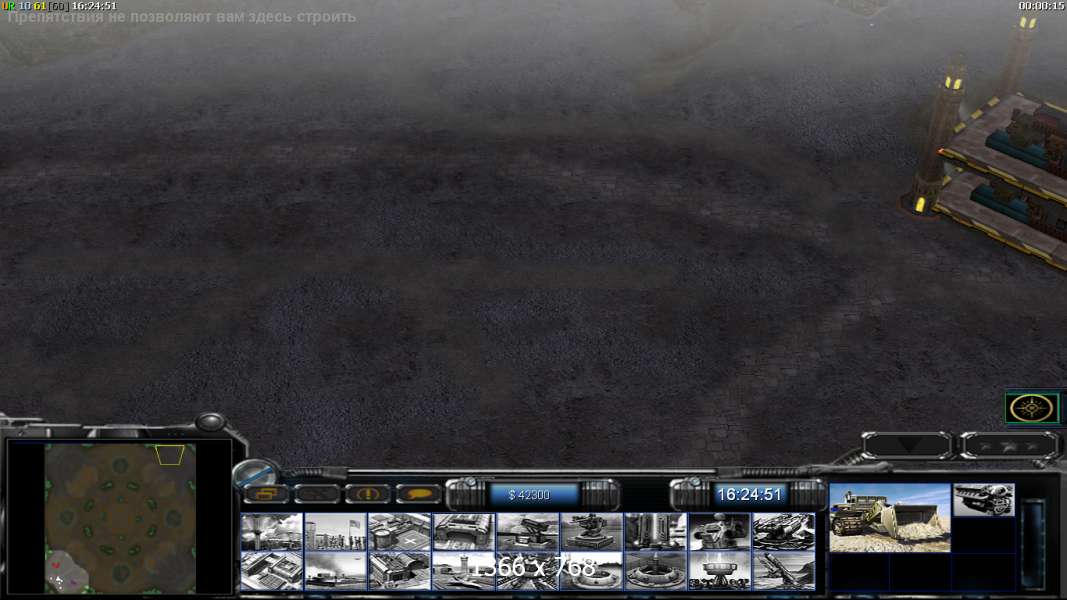Image resolution: width=1067 pixels, height=600 pixels.
Task: Click the vertical blue gauge beside portrait
Action: coord(1033,544)
